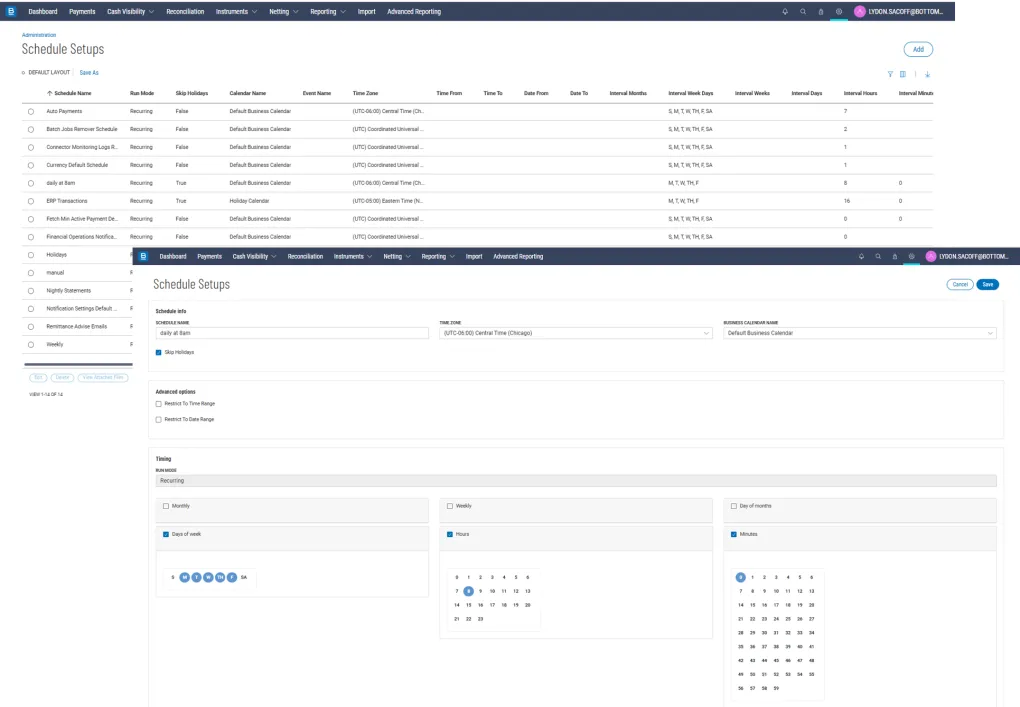
Task: Open the column chooser icon above the grid
Action: (x=903, y=73)
